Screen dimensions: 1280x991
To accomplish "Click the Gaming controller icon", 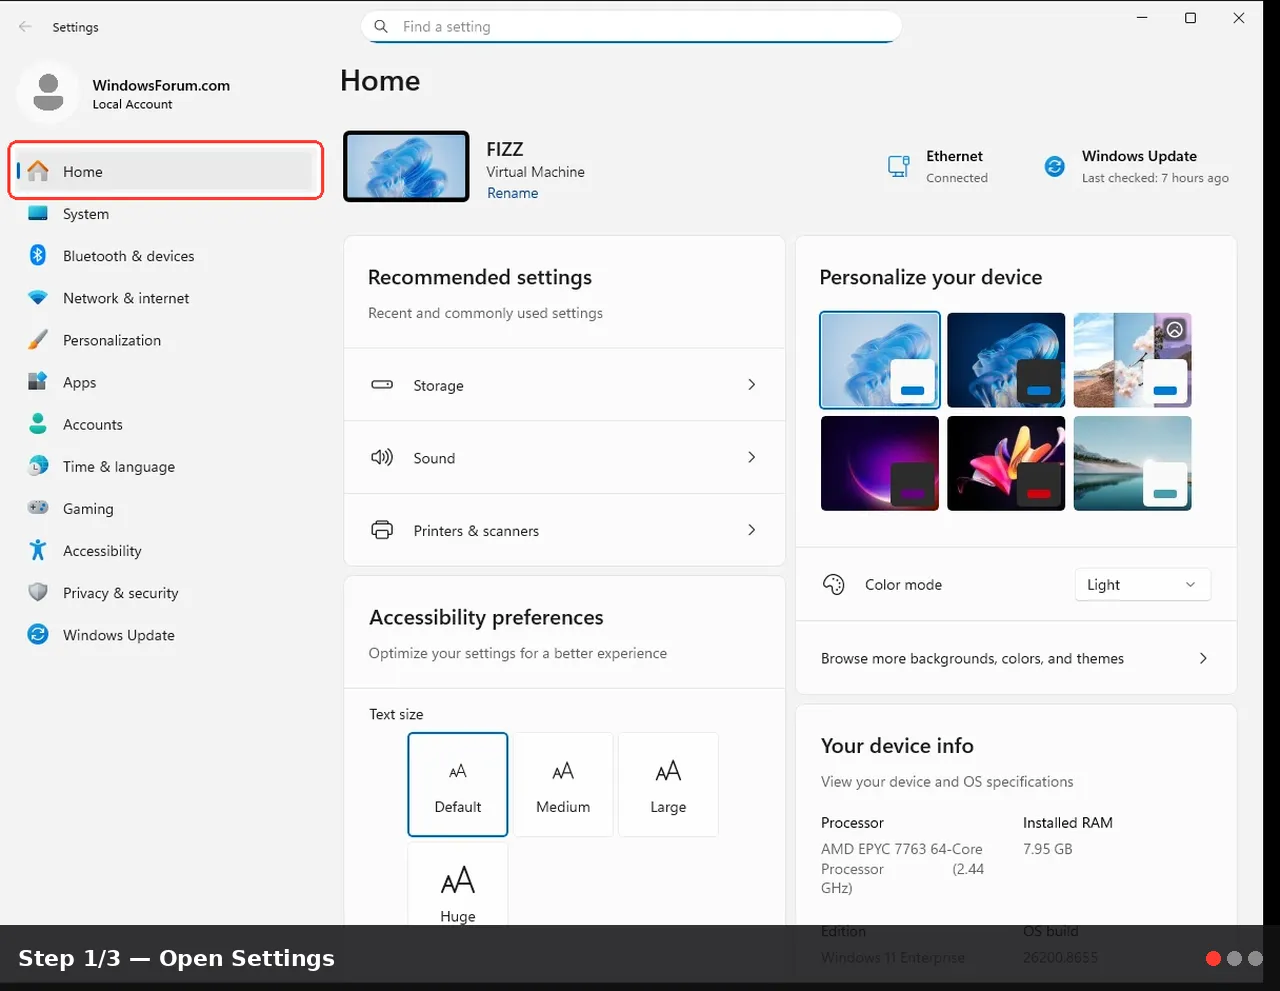I will pos(38,508).
